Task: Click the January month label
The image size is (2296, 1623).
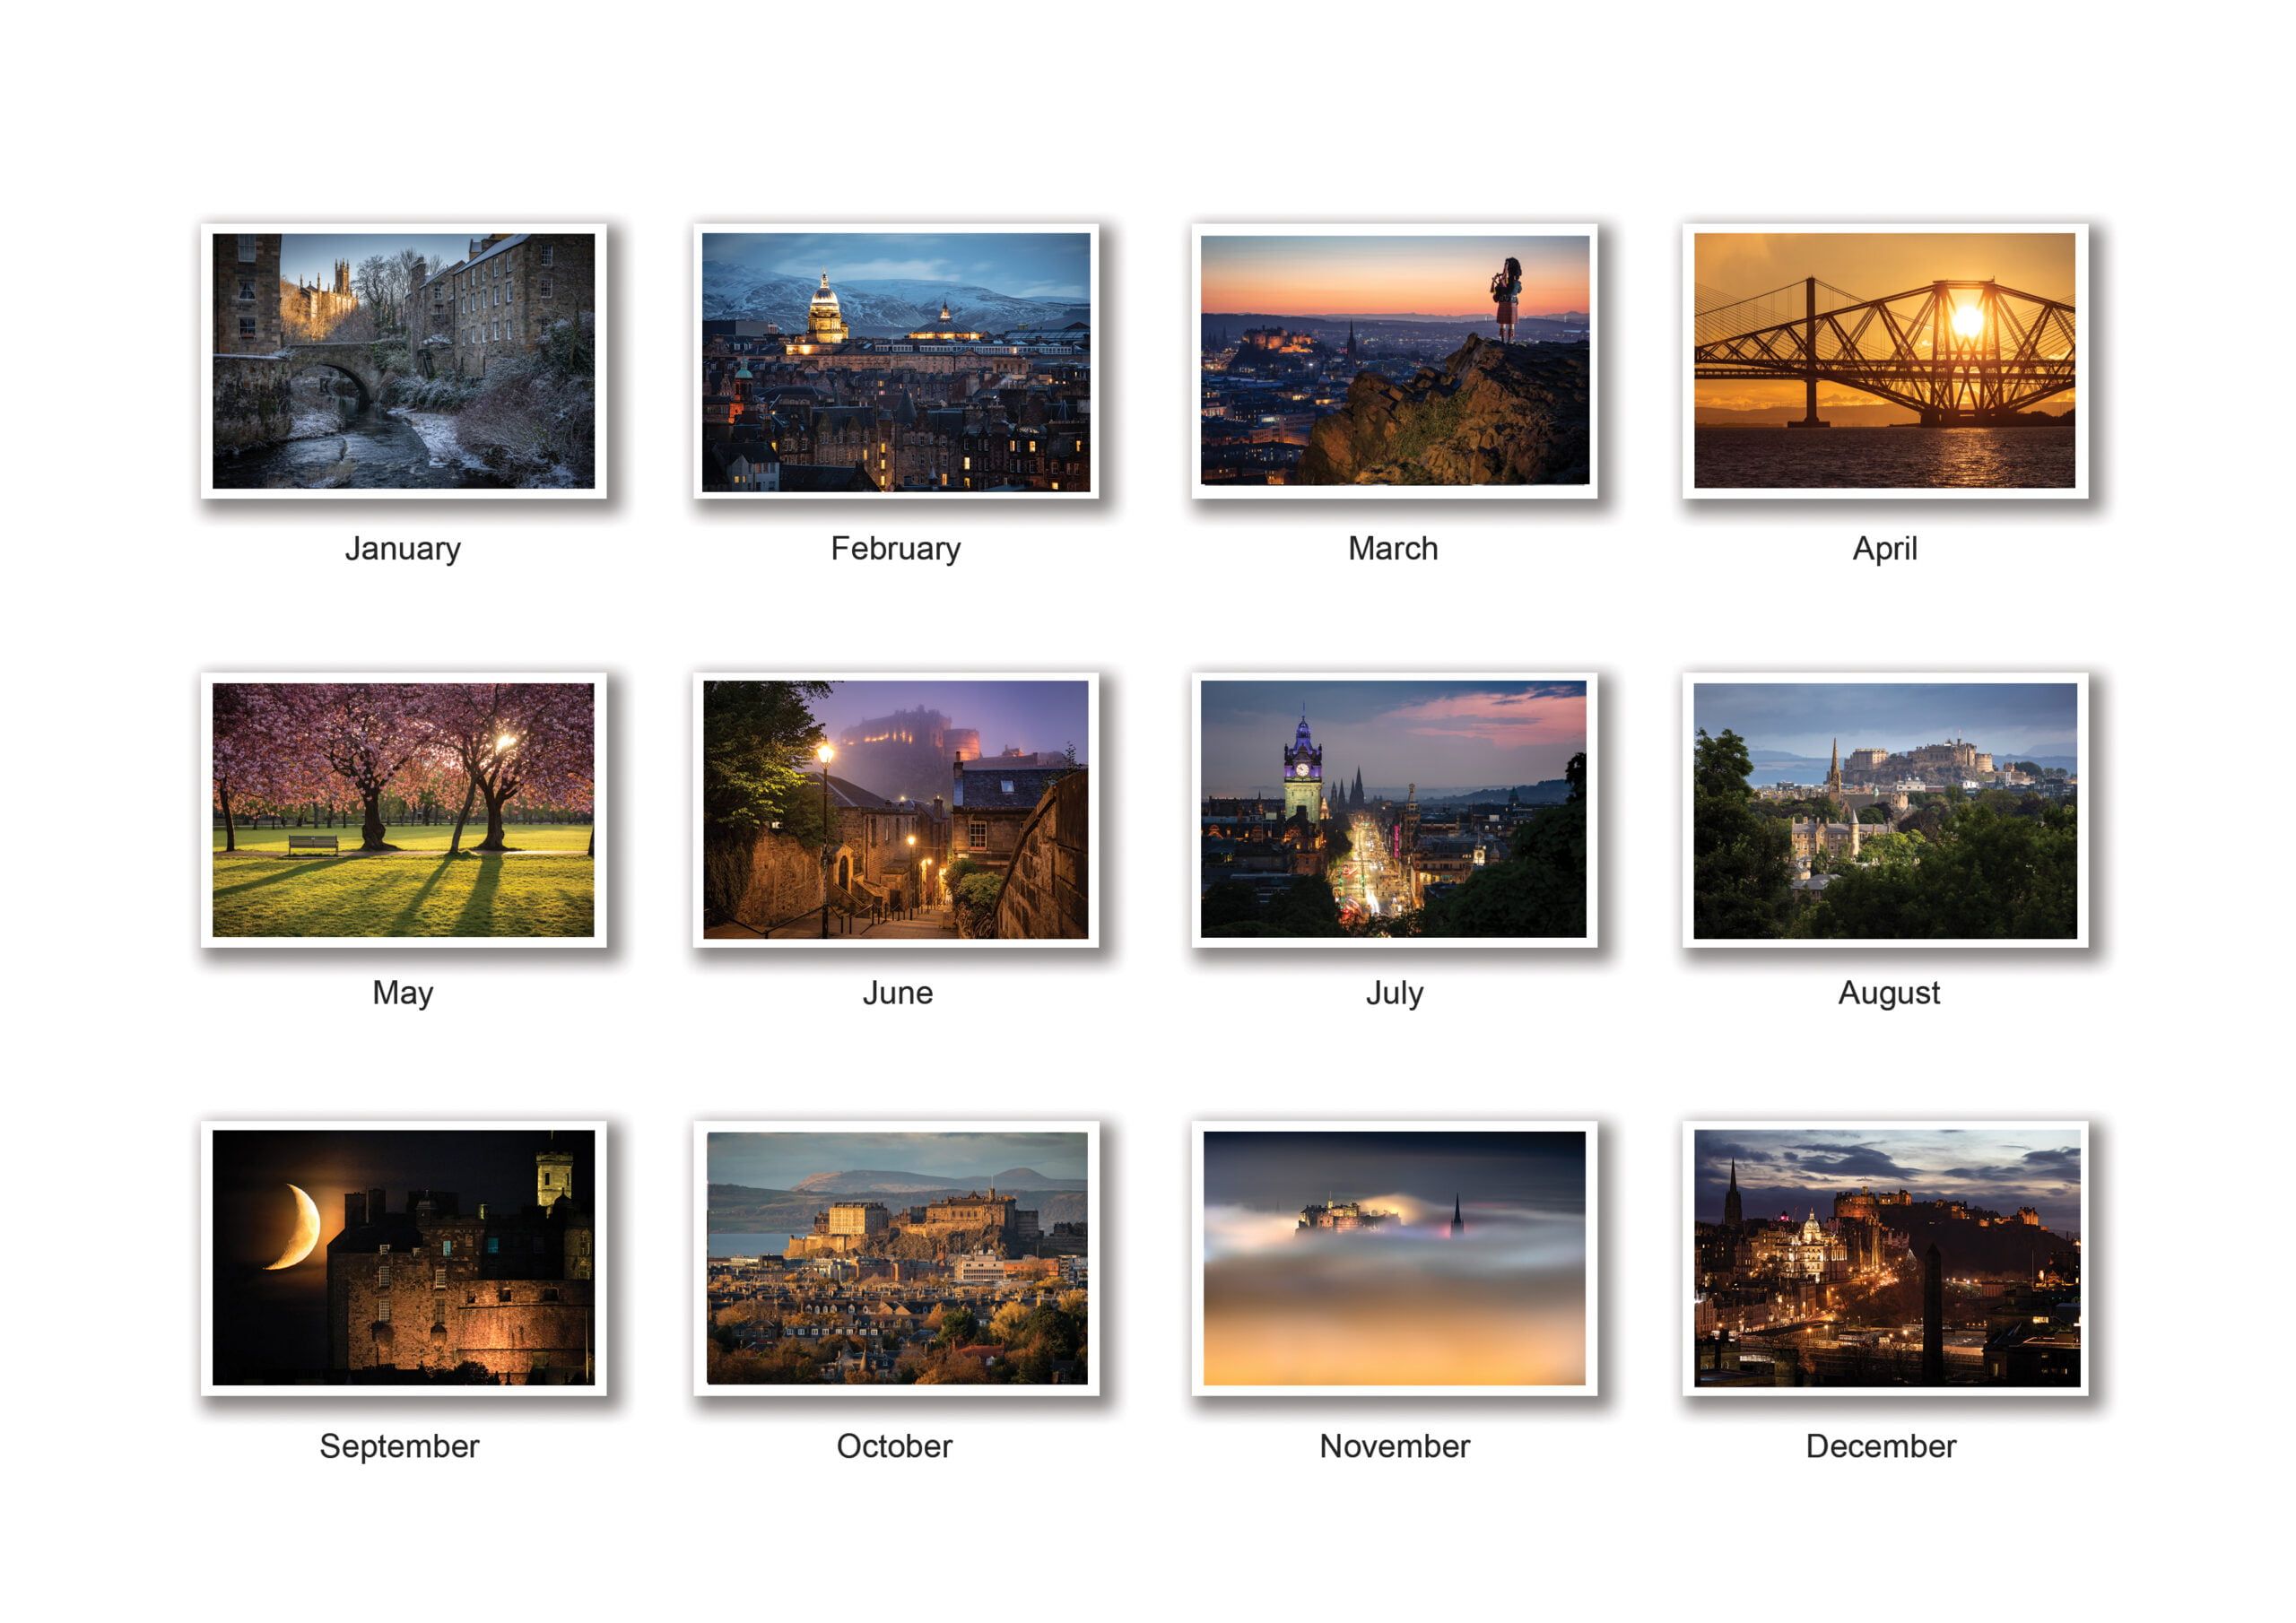Action: tap(403, 549)
